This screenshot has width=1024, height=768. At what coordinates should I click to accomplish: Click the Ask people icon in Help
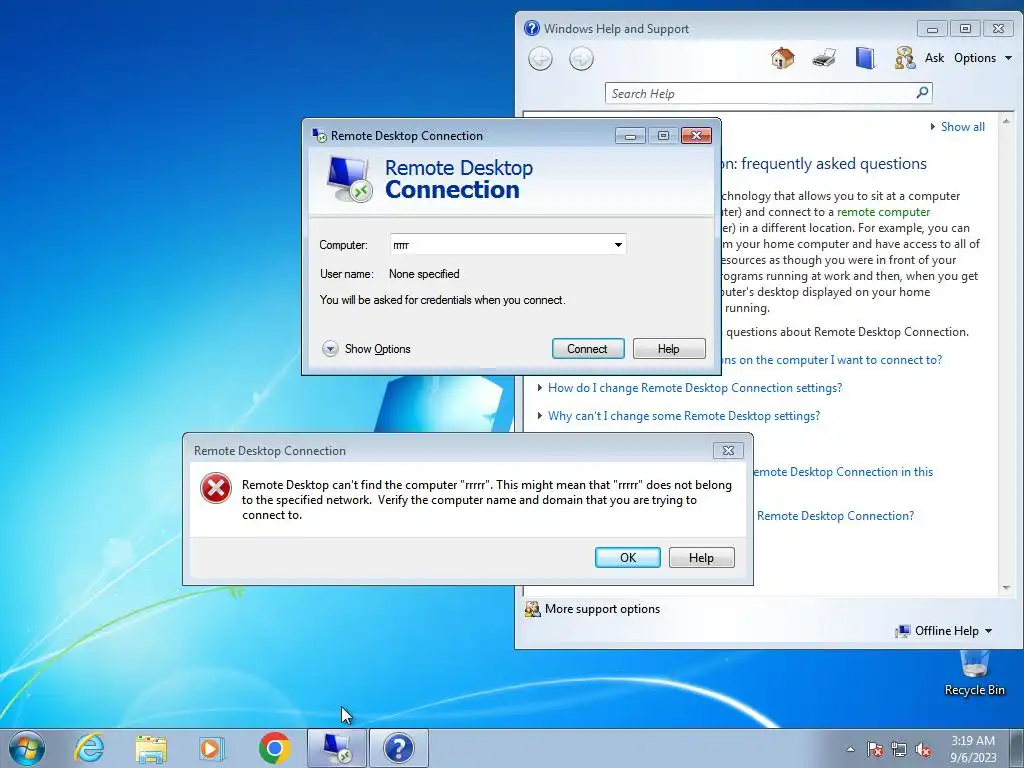(x=904, y=58)
